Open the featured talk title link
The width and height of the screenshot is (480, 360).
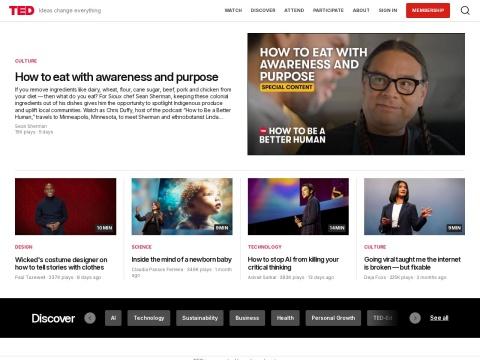[117, 77]
